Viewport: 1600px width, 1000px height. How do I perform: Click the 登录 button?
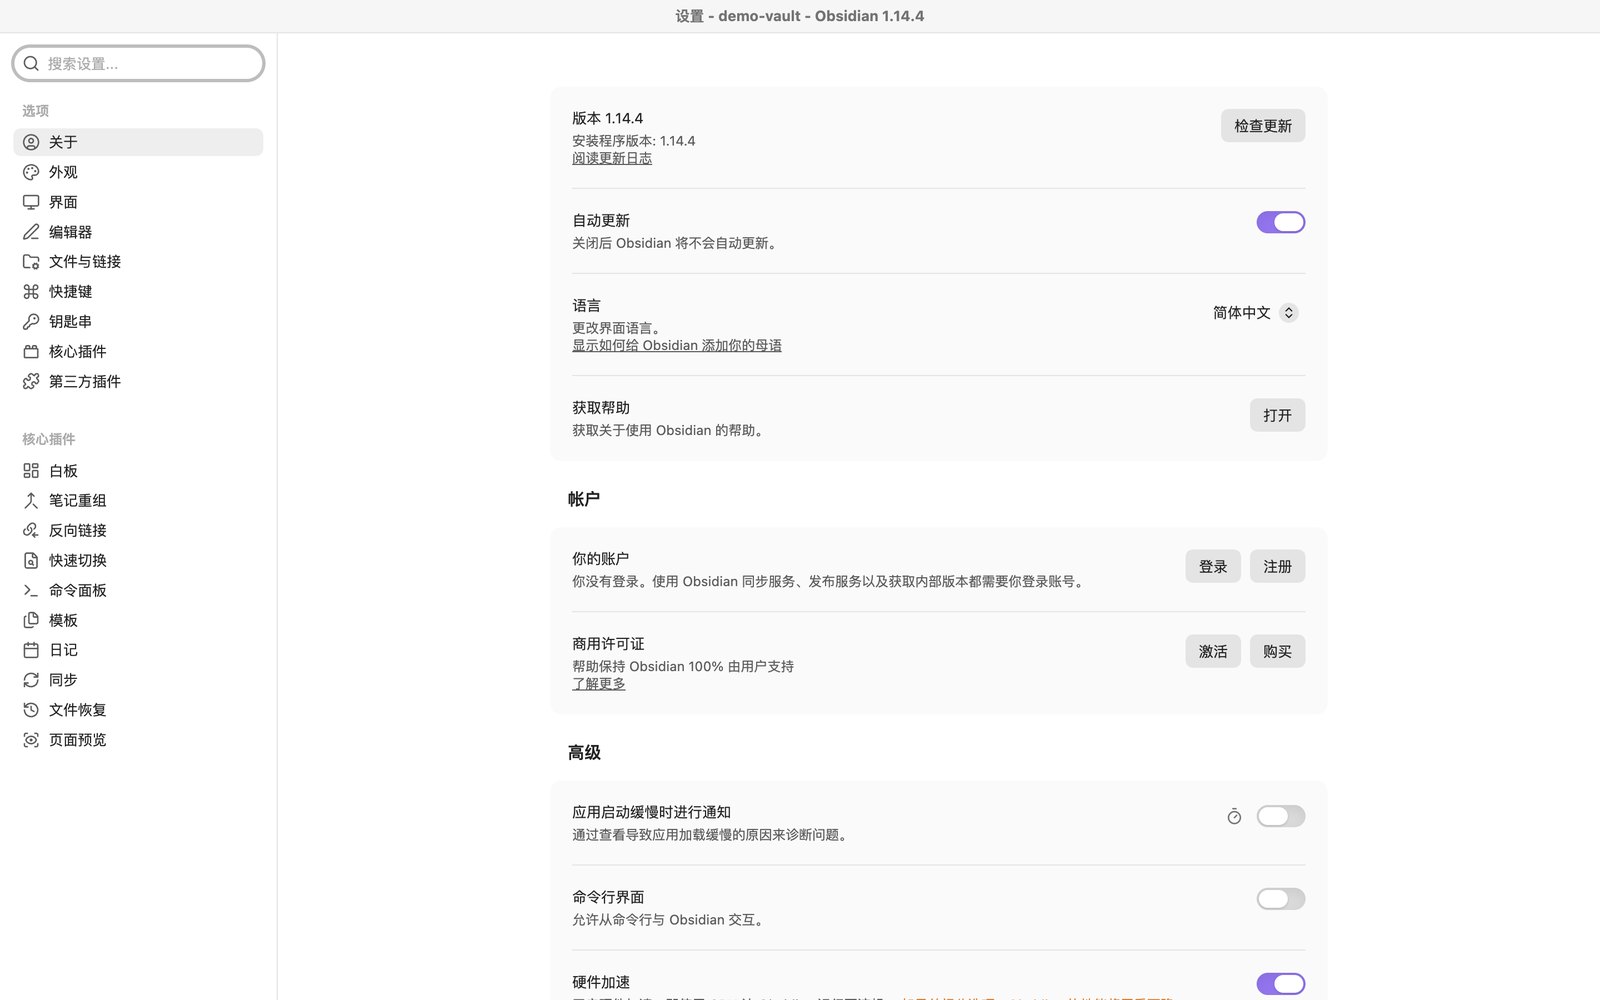coord(1213,566)
